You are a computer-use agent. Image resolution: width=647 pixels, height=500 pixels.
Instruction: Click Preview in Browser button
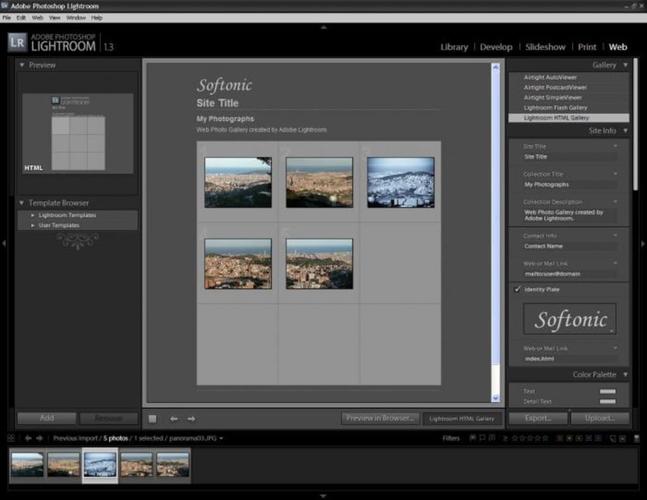380,418
